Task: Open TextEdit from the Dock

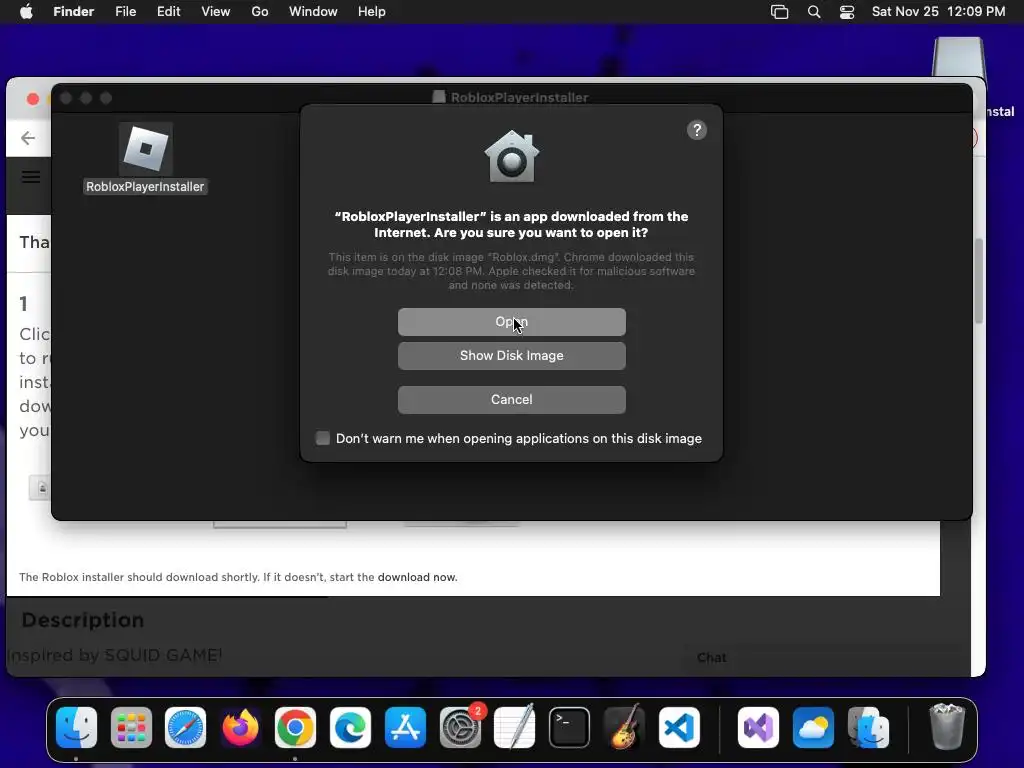Action: tap(515, 728)
